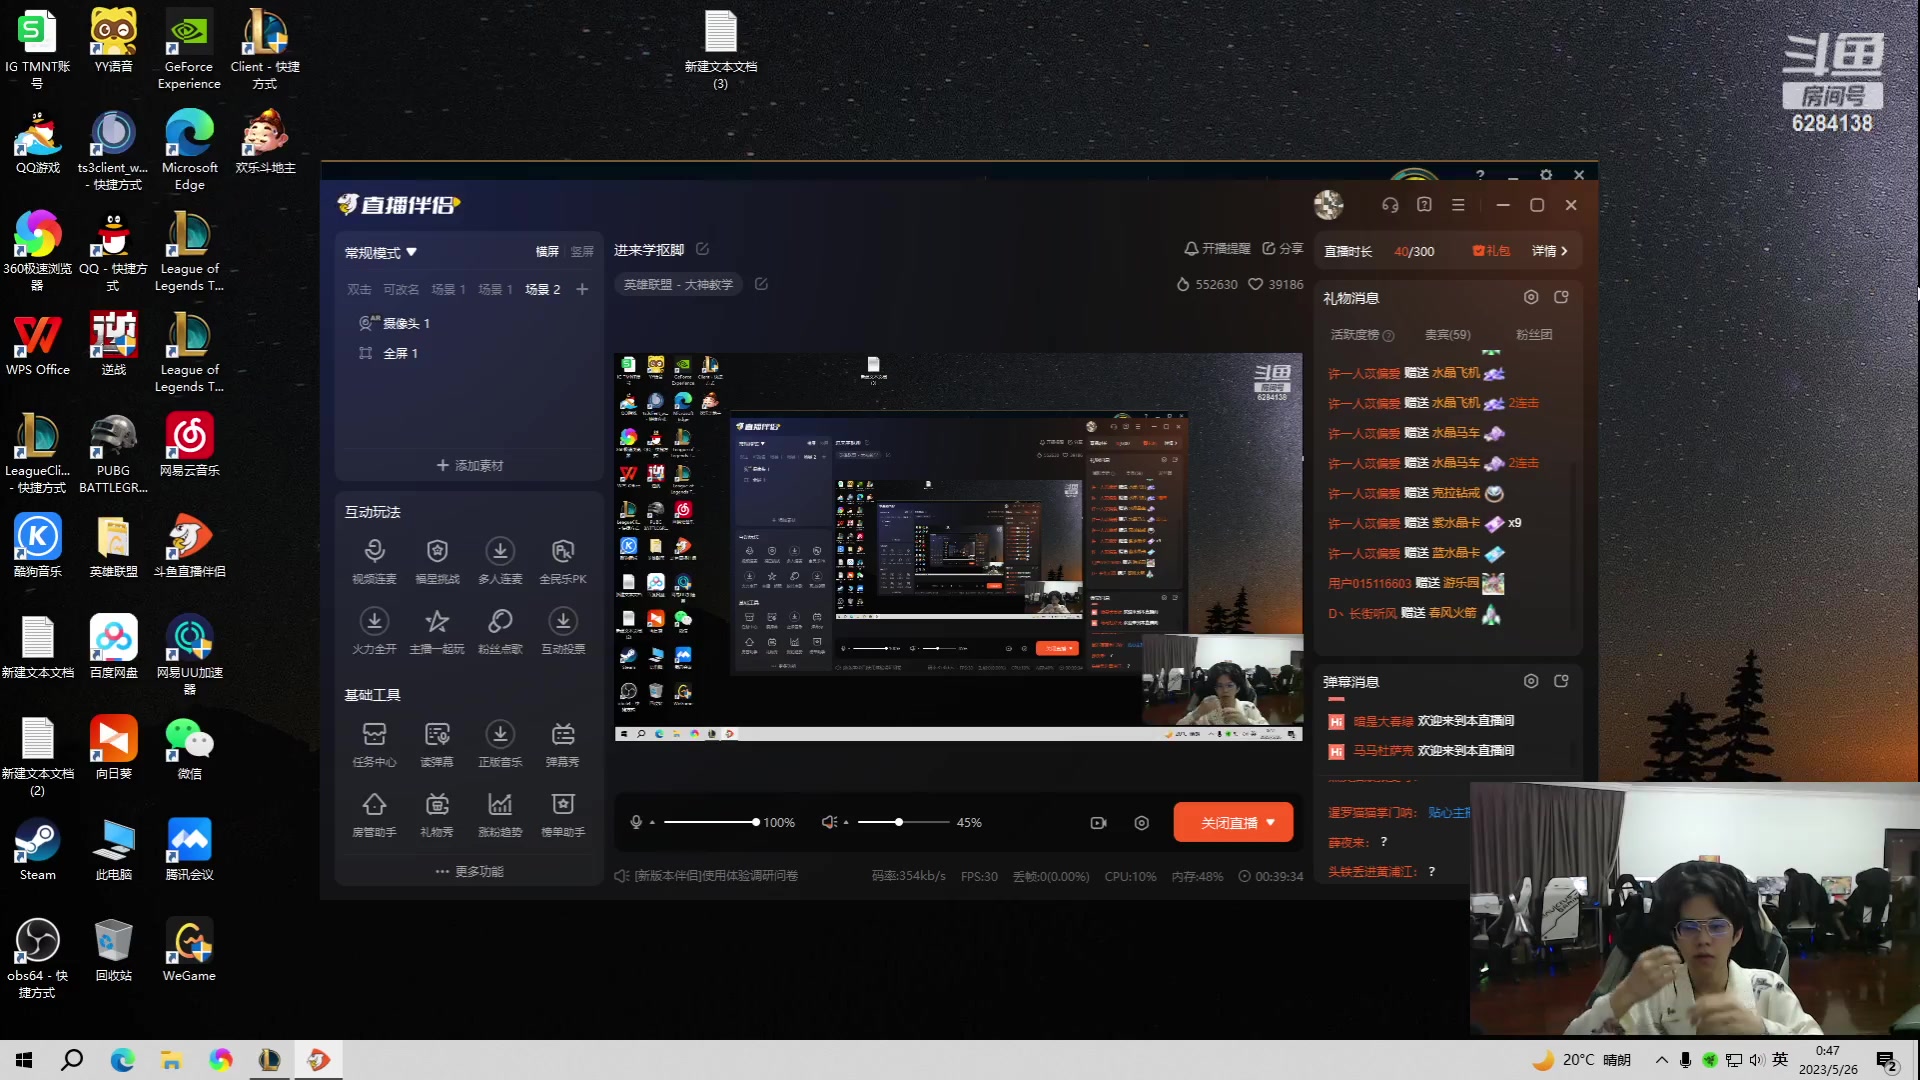This screenshot has width=1920, height=1080.
Task: Open the 粉丝点歌 song request tool
Action: [500, 631]
